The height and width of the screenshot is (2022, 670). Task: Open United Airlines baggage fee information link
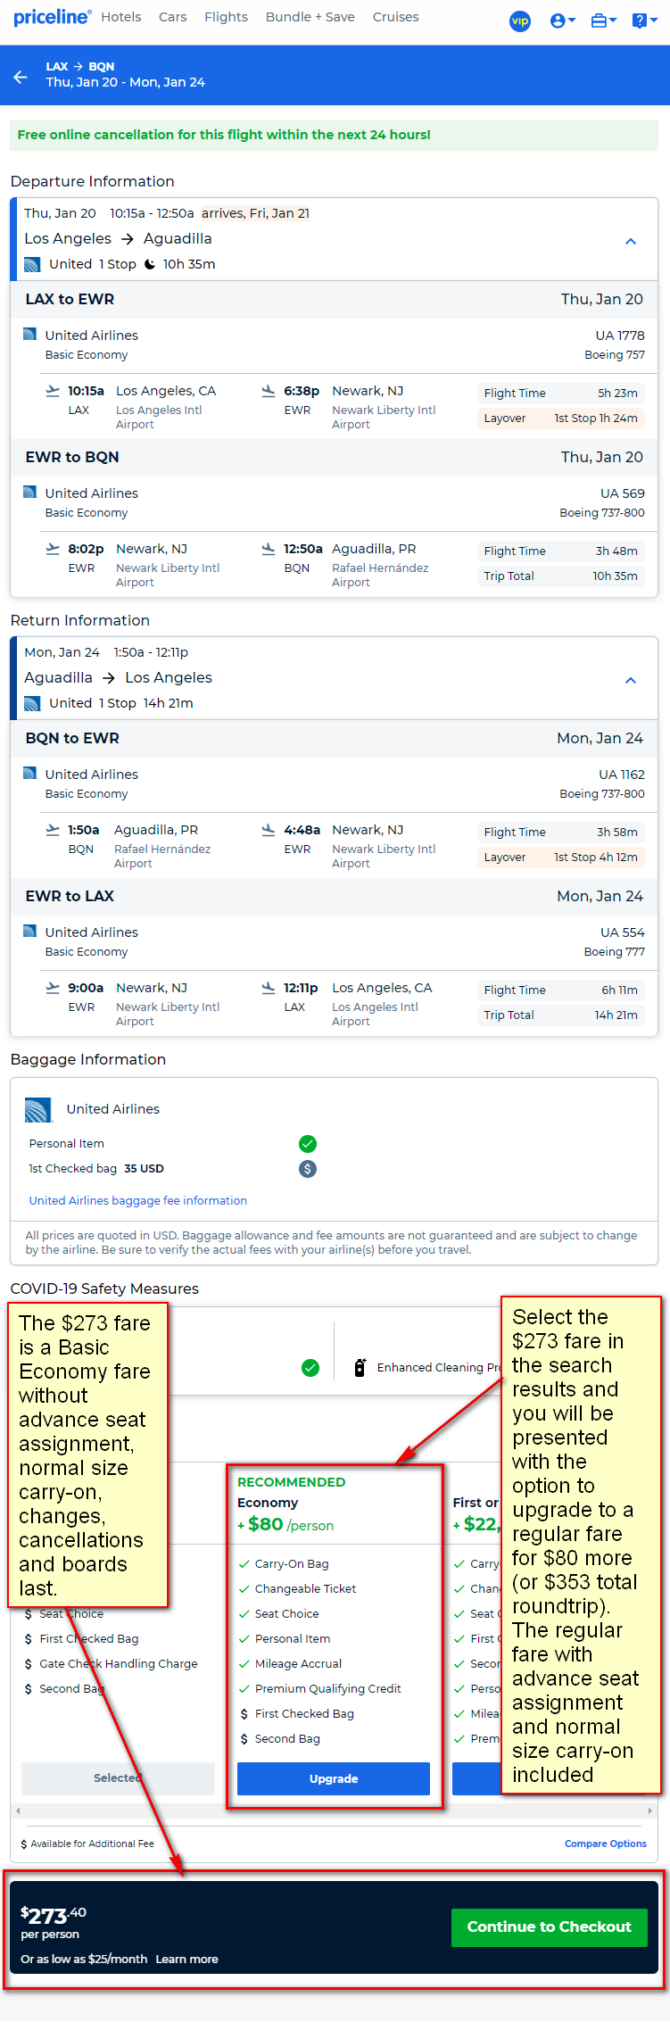click(x=138, y=1200)
